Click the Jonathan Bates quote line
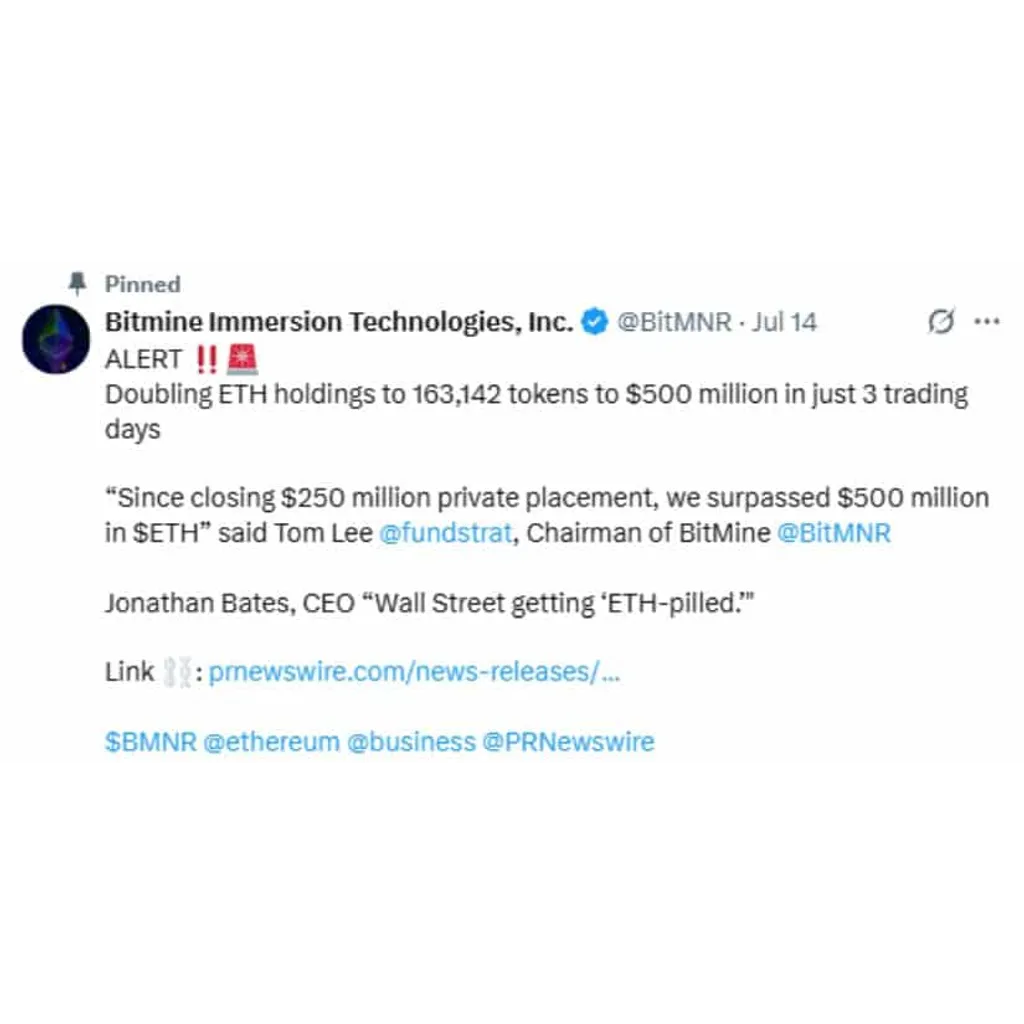This screenshot has width=1024, height=1024. [430, 603]
